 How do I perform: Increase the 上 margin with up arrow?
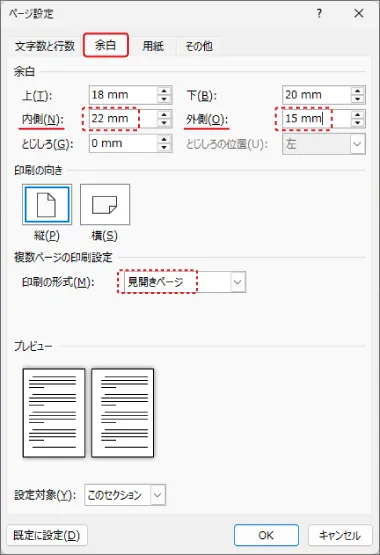[164, 91]
